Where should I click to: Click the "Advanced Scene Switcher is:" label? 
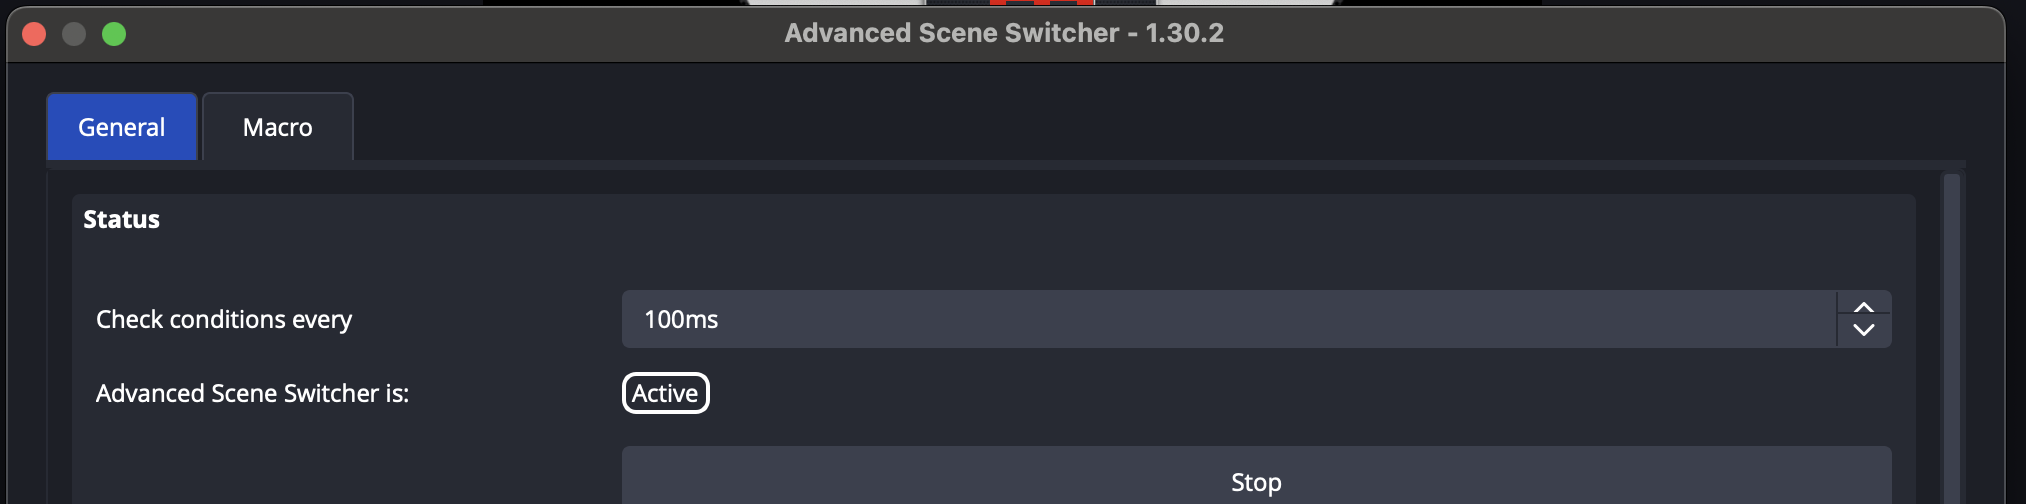point(252,393)
